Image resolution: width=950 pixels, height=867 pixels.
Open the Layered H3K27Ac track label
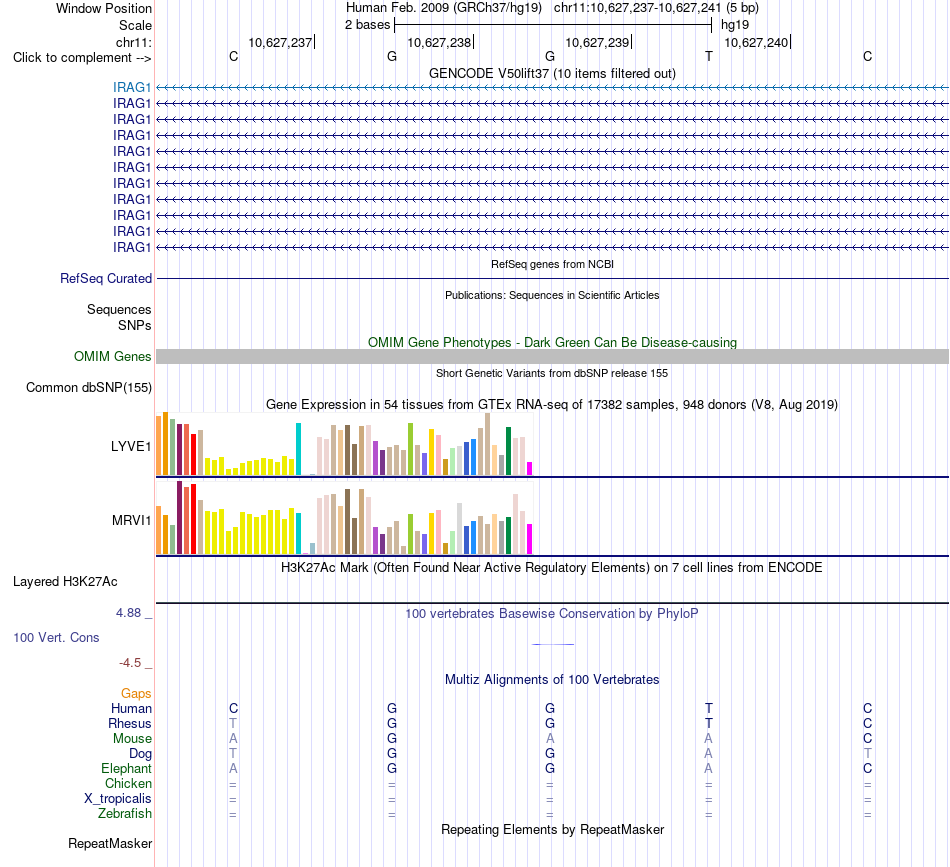(65, 582)
